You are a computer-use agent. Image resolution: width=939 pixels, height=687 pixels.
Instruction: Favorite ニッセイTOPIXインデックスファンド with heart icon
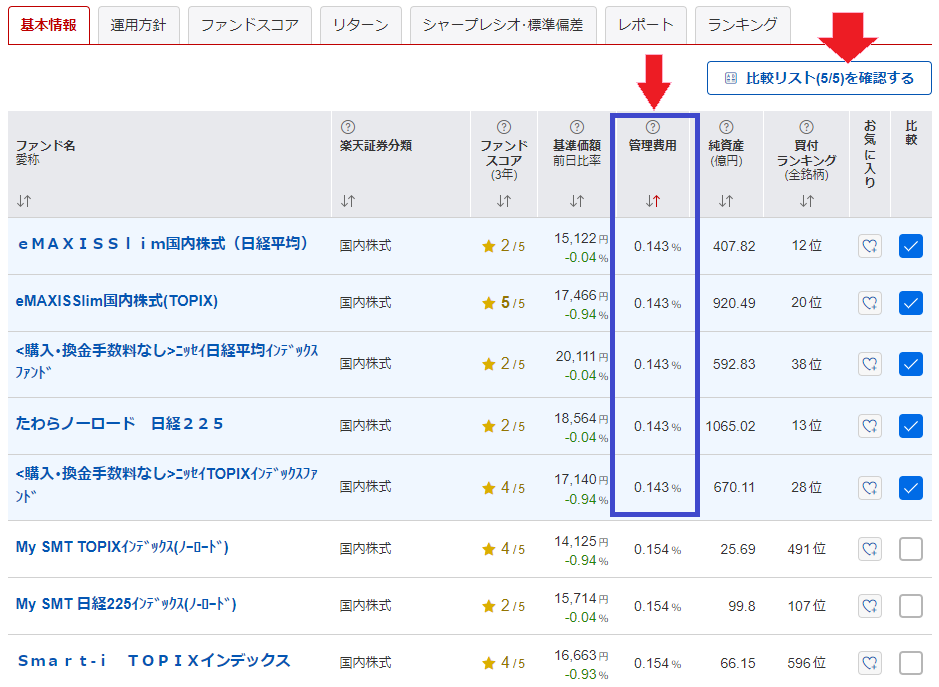point(870,488)
